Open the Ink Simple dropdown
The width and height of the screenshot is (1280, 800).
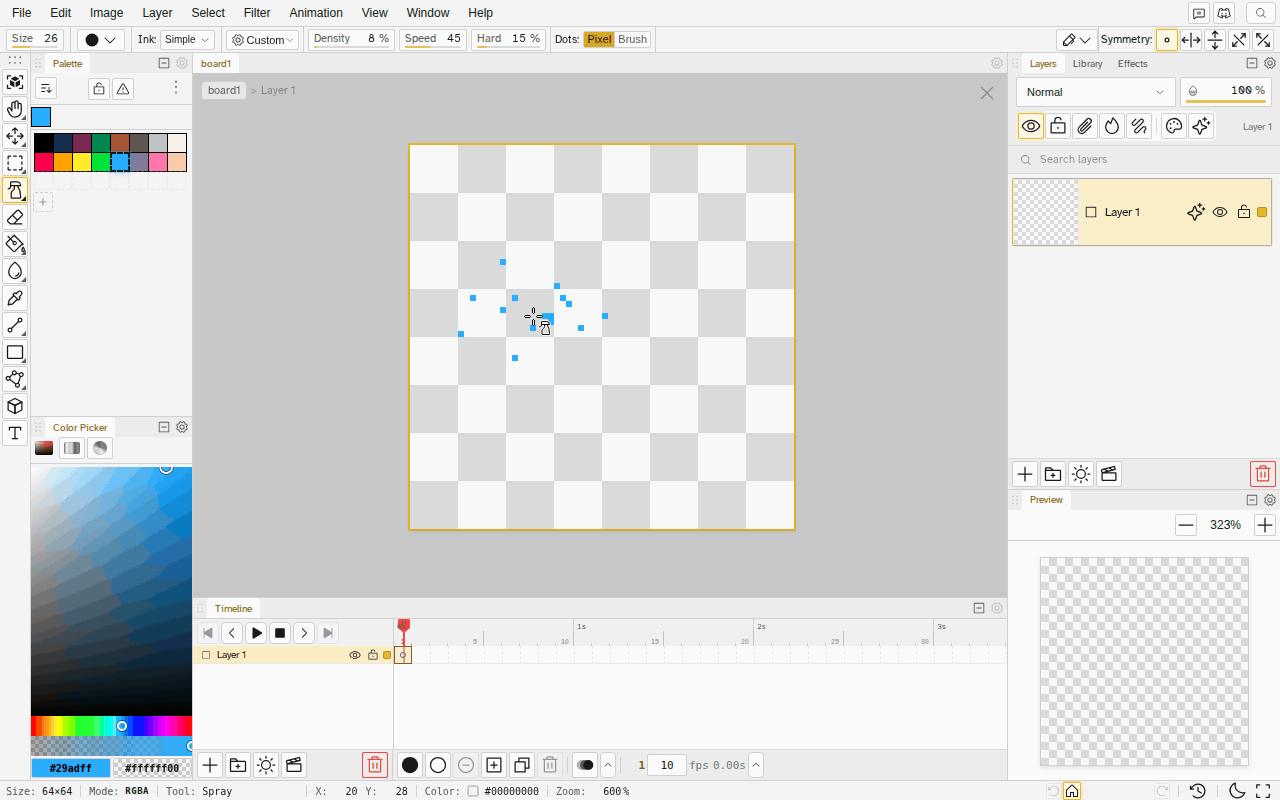[188, 40]
